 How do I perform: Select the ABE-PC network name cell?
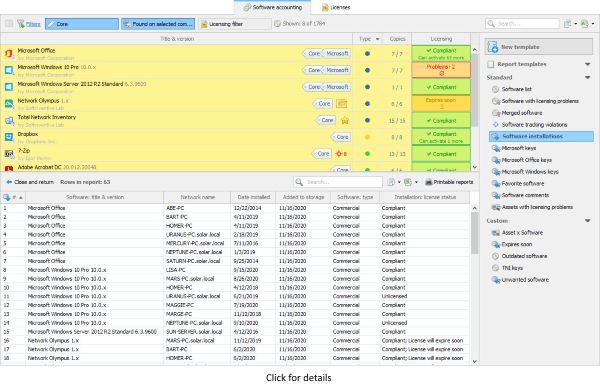tap(197, 208)
